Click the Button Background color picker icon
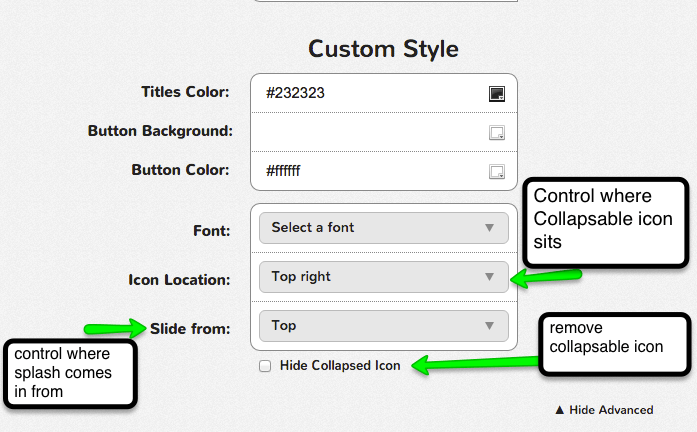 [x=496, y=133]
